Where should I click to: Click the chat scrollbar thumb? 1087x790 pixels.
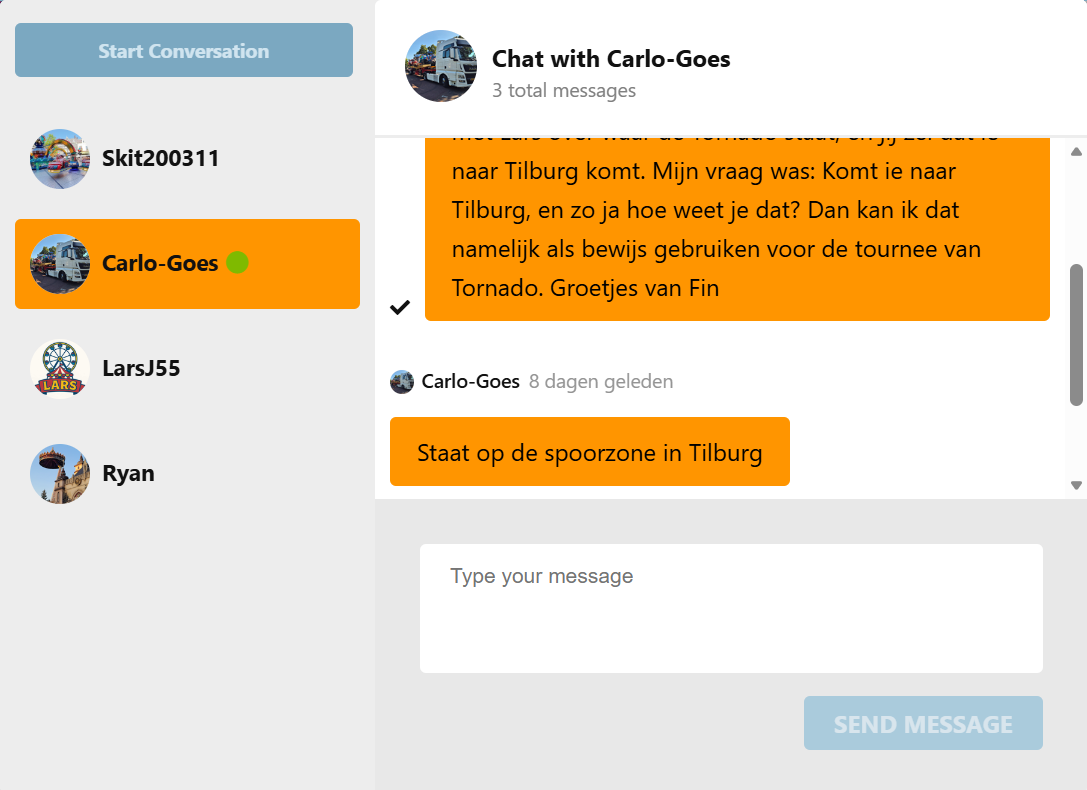click(x=1076, y=334)
